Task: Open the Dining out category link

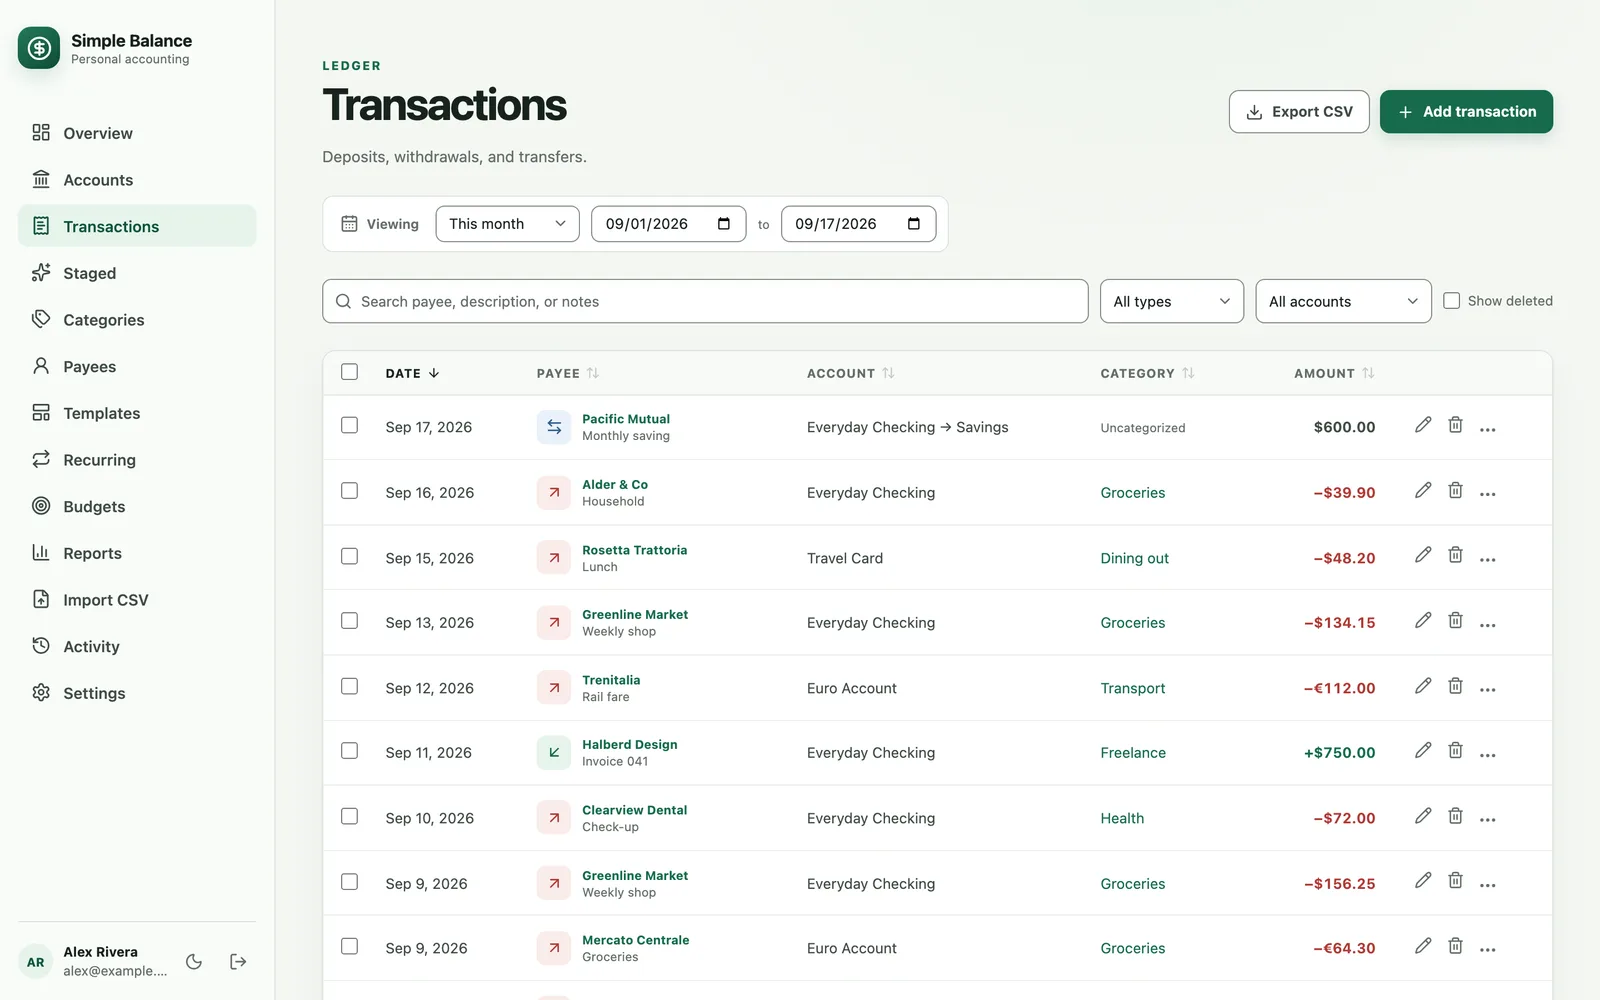Action: (1134, 558)
